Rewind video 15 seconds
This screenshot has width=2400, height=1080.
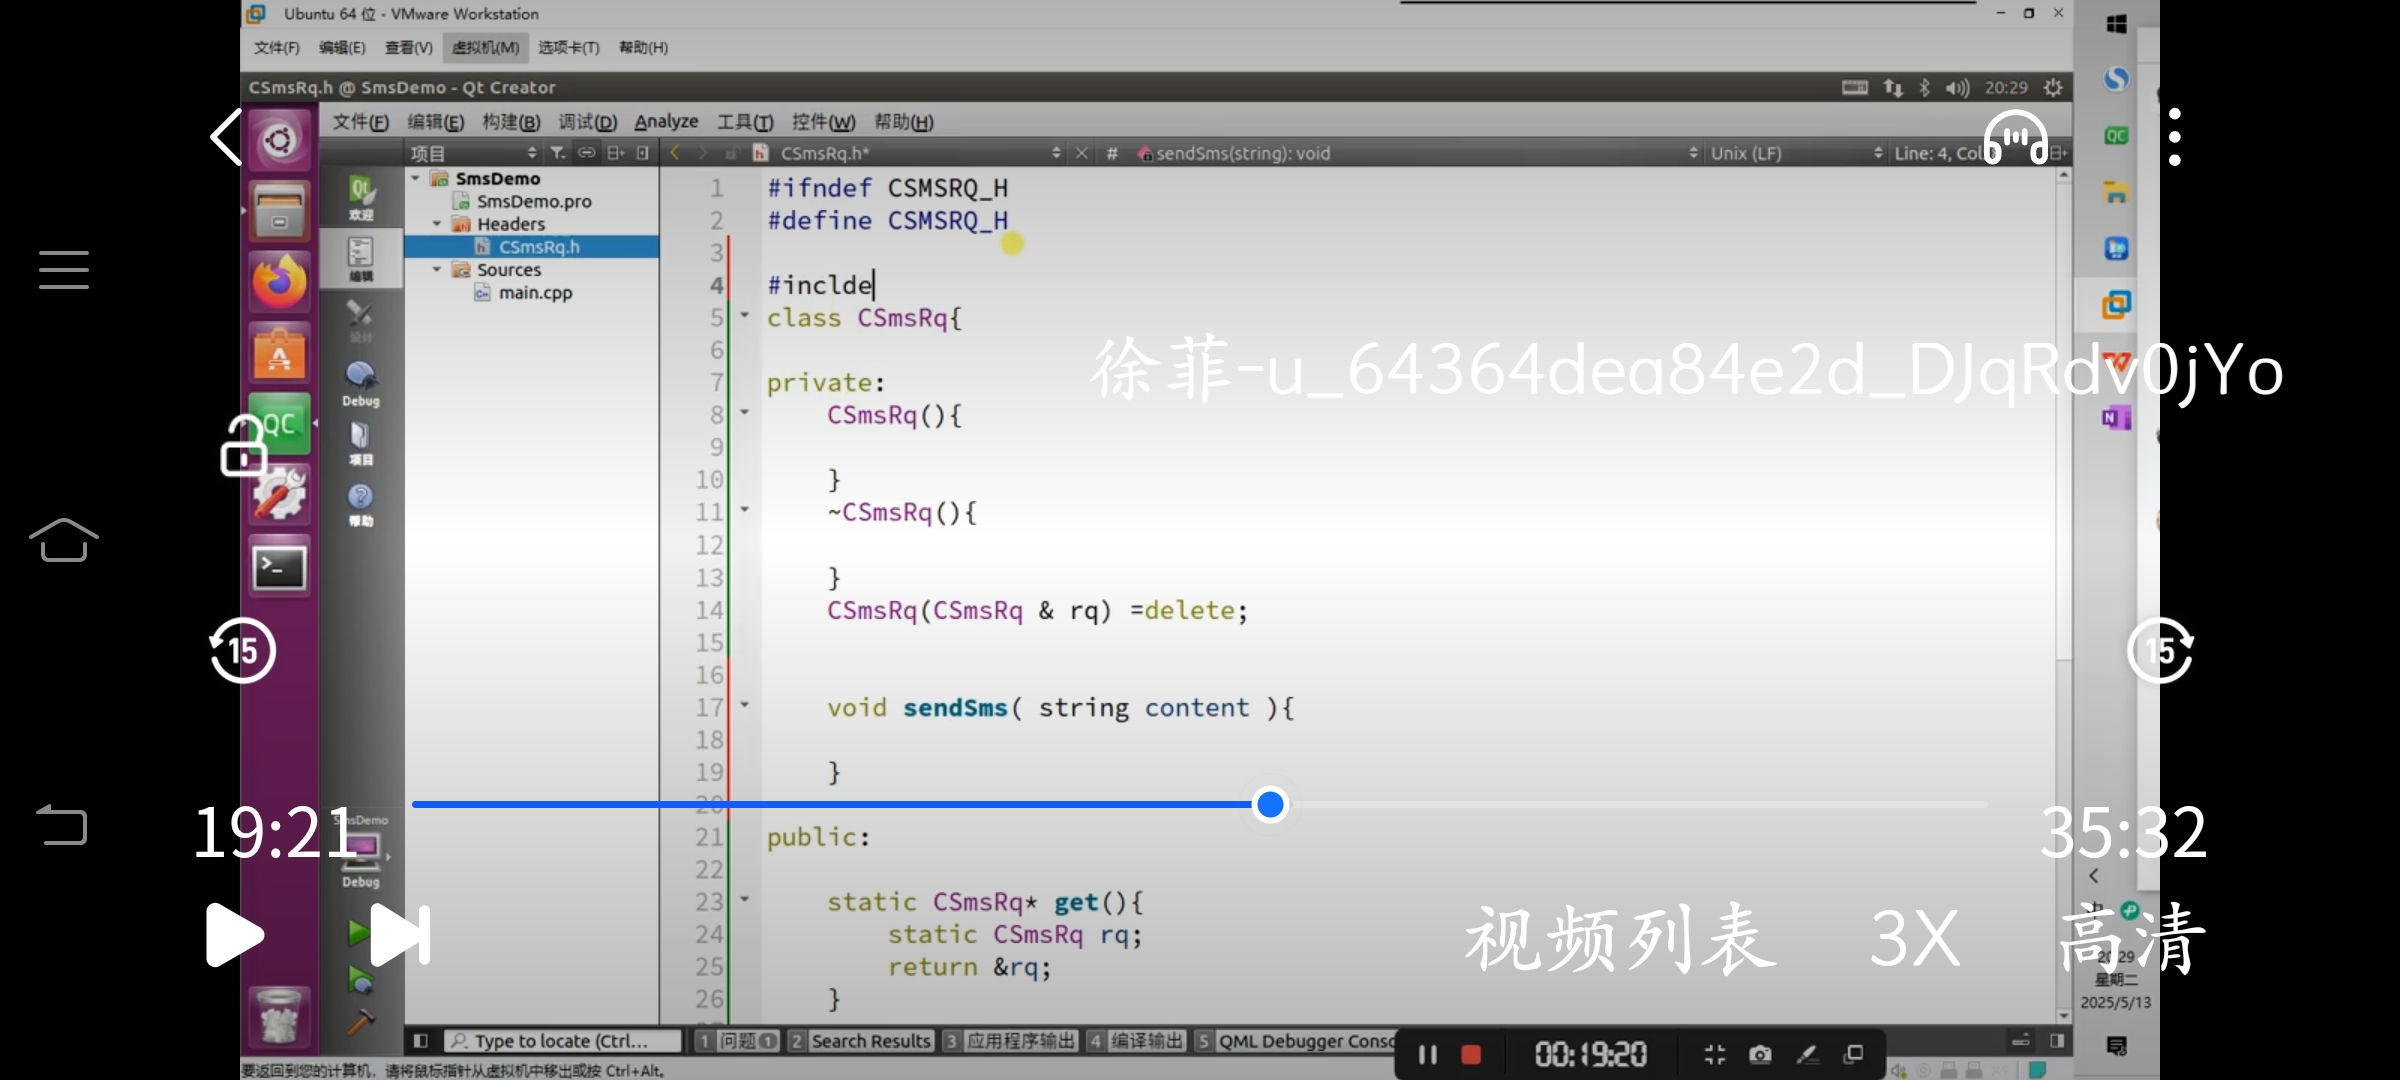242,651
